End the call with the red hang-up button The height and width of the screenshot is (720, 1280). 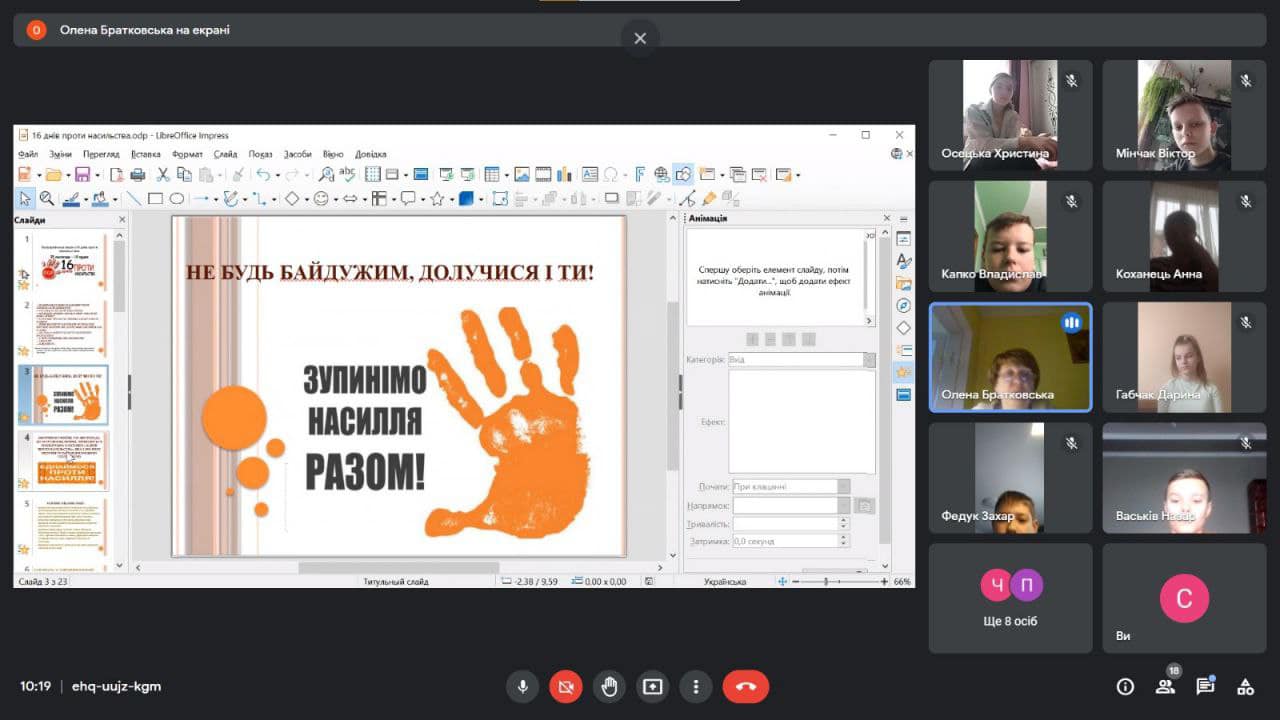coord(745,687)
